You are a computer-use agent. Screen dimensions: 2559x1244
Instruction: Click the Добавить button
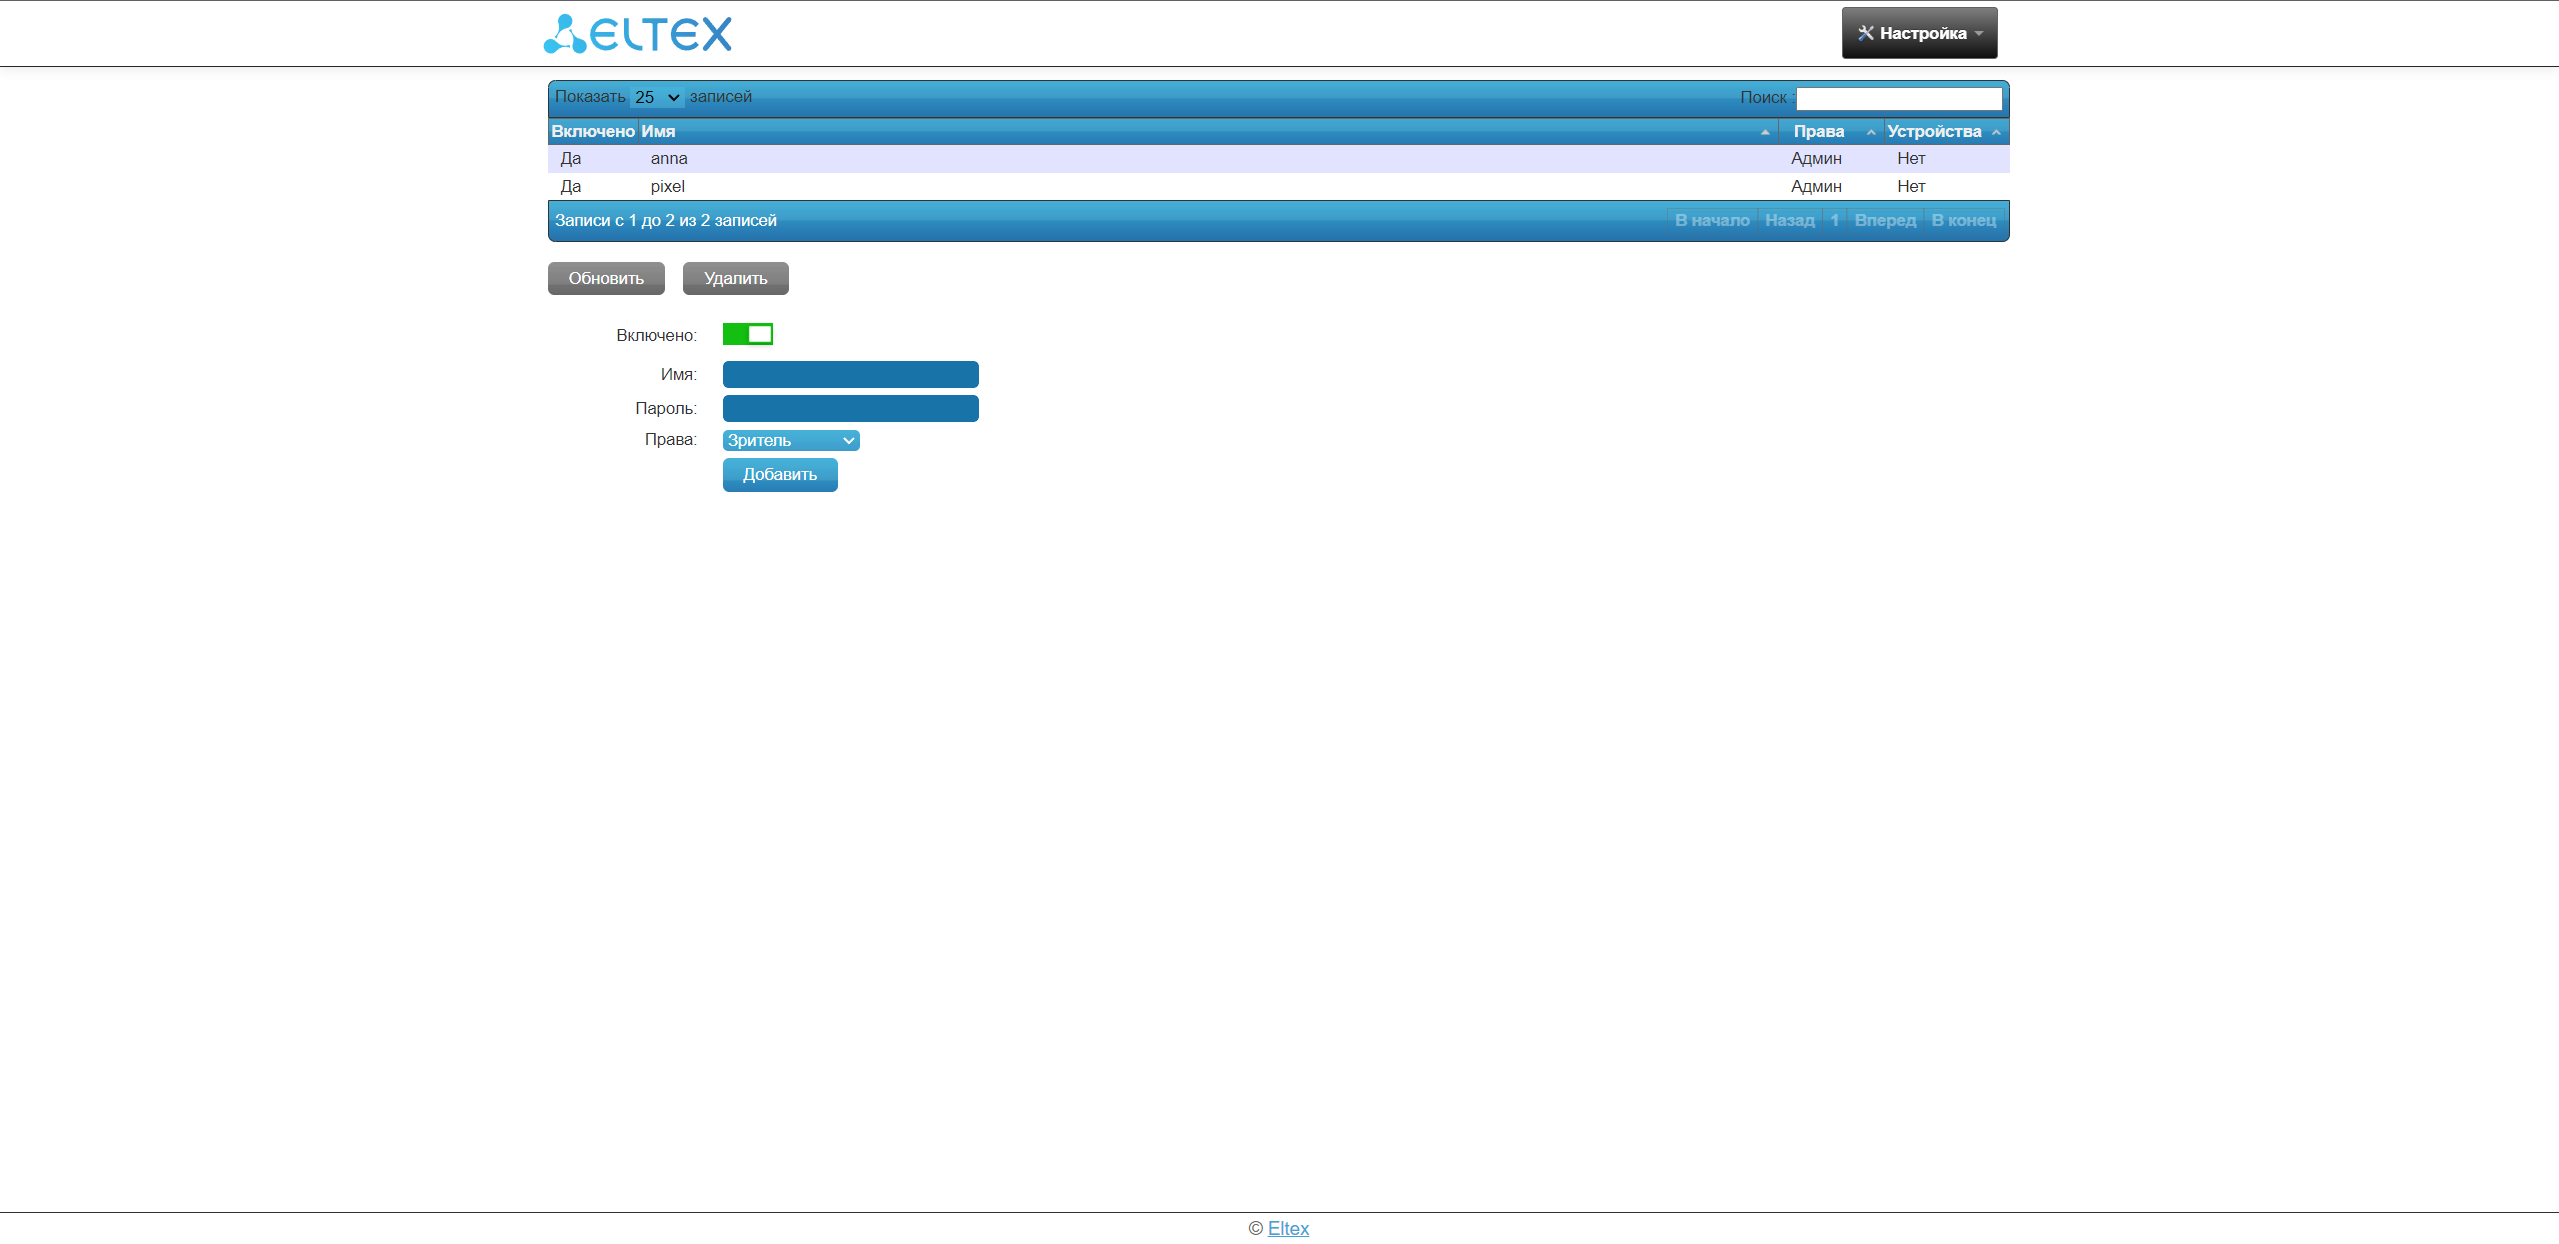pyautogui.click(x=779, y=474)
